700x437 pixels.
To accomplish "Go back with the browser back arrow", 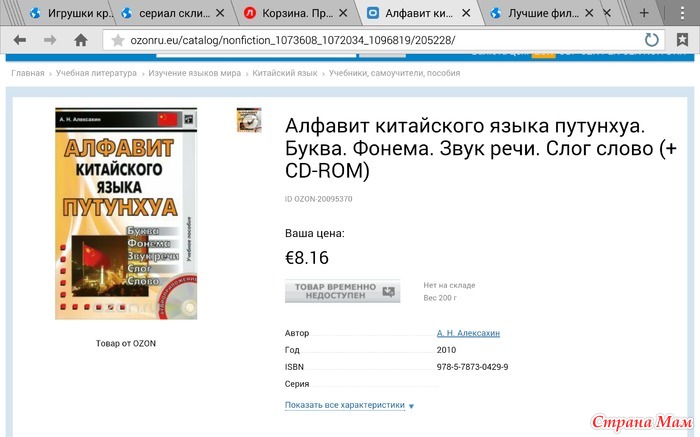I will [x=20, y=41].
